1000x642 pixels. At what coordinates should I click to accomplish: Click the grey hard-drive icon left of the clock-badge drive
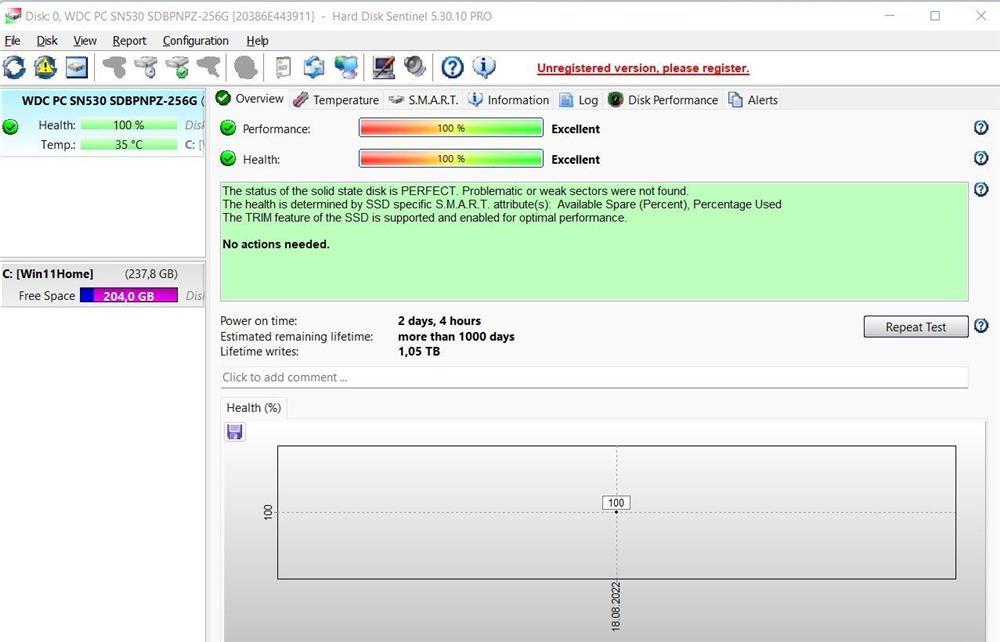click(115, 68)
